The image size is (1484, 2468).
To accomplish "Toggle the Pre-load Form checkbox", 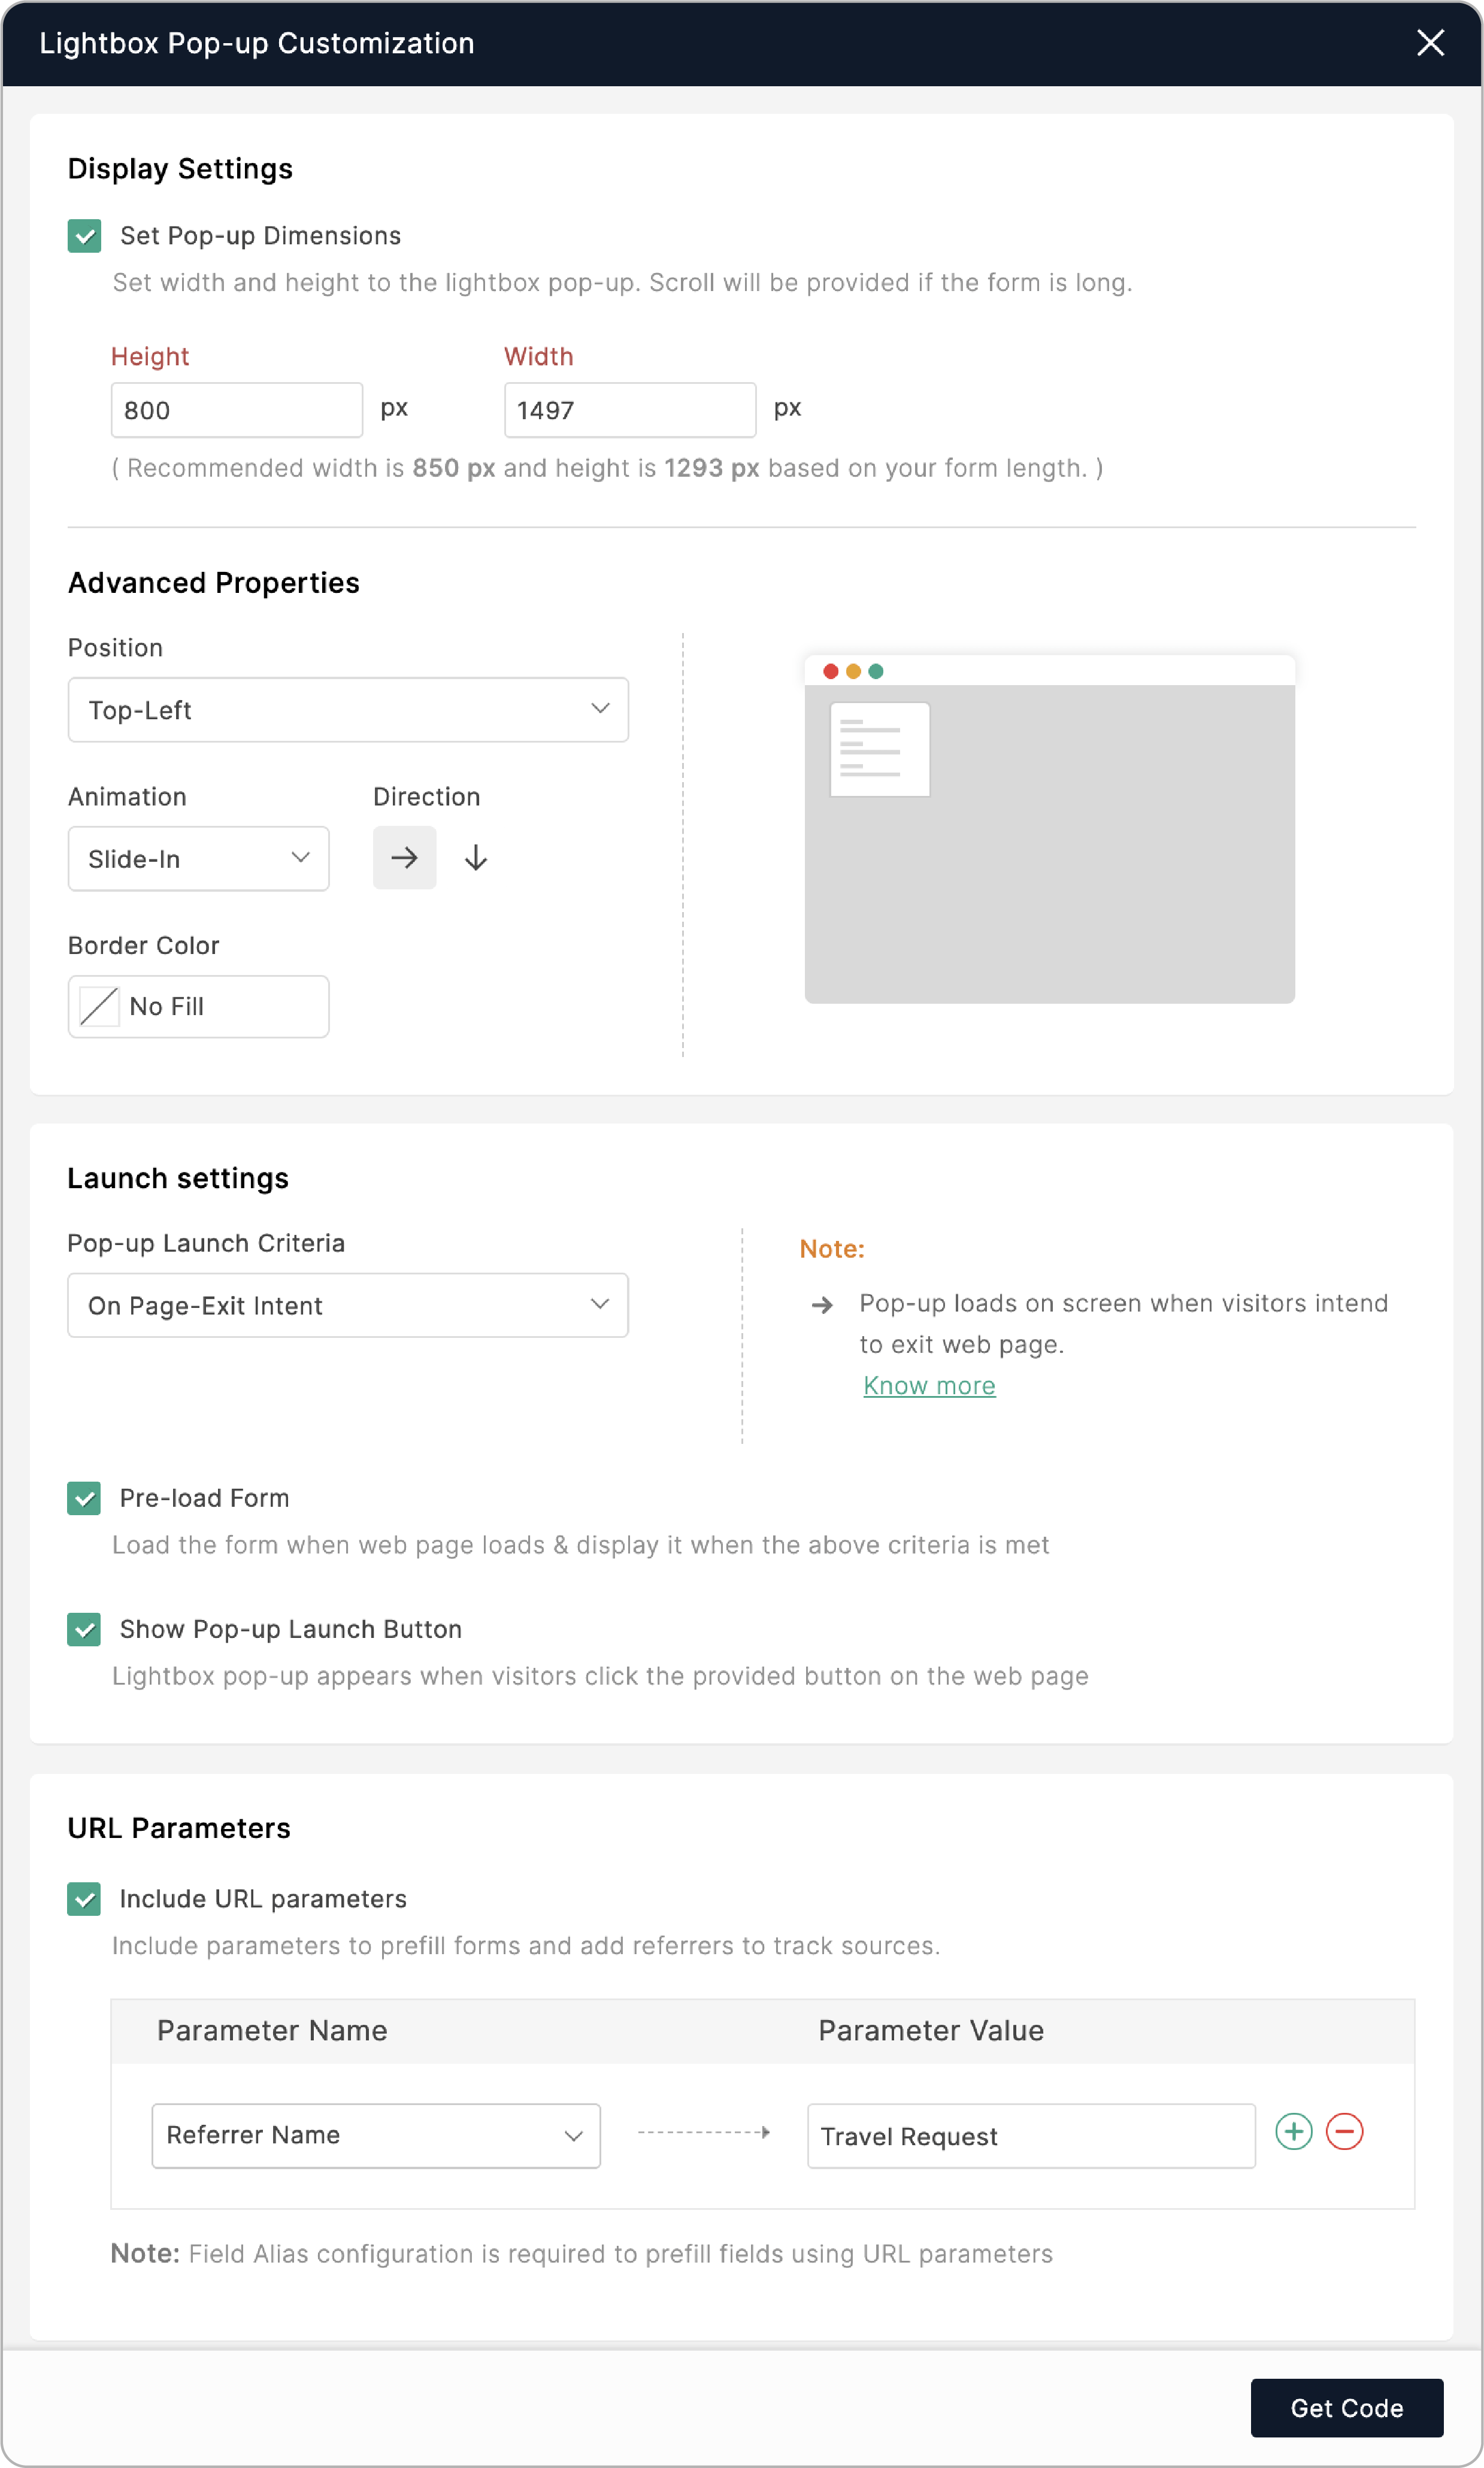I will click(x=85, y=1498).
